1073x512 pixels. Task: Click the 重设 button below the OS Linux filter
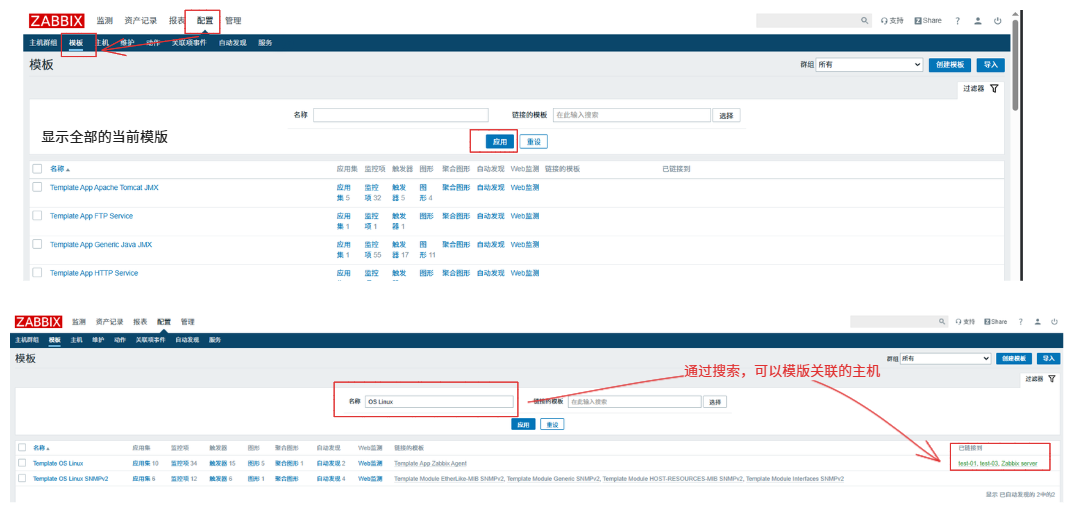click(x=552, y=424)
